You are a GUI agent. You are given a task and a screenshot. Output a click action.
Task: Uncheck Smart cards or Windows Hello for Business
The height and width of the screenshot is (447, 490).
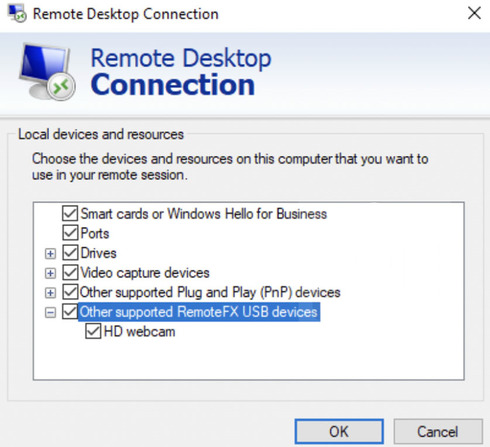coord(70,213)
